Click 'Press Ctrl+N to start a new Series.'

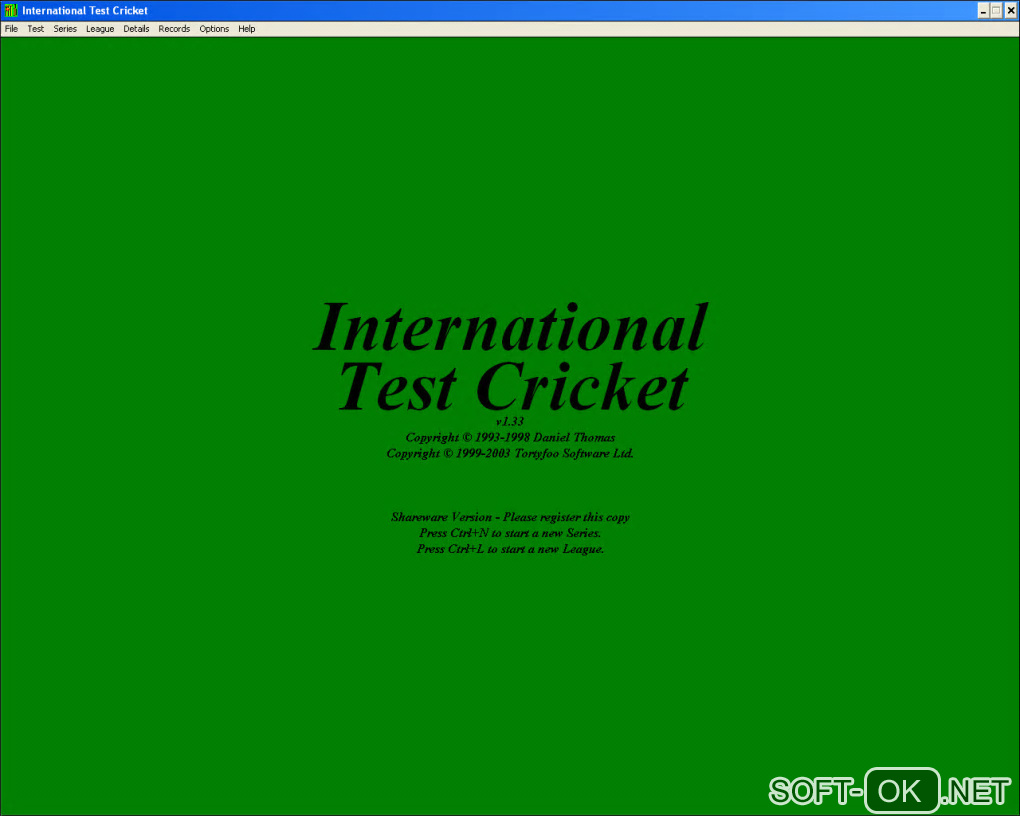(510, 533)
